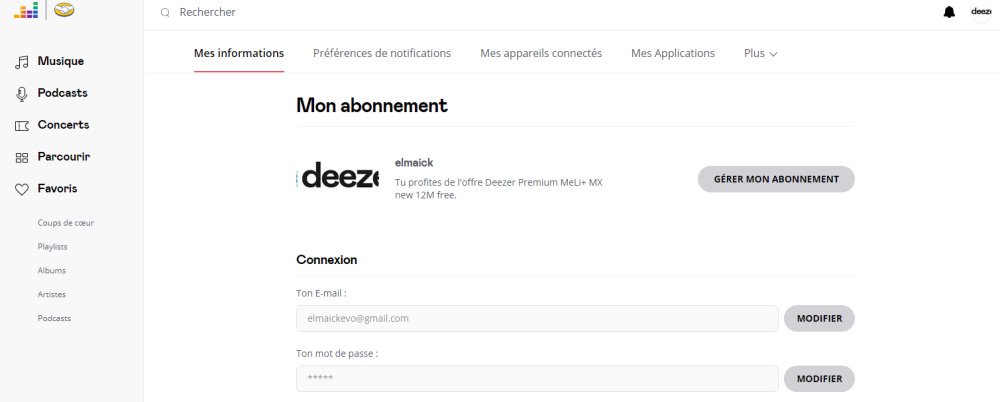Click the Musique note icon
1000x402 pixels.
click(21, 62)
